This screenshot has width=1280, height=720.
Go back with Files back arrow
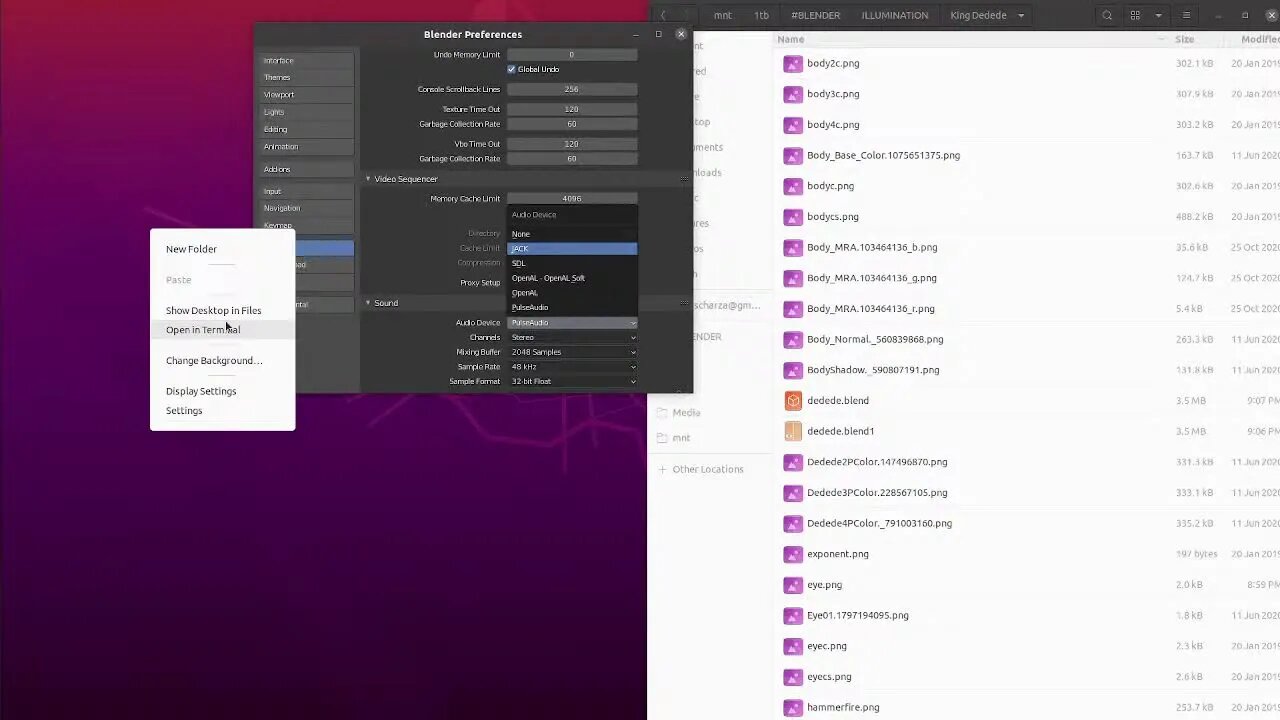click(x=663, y=15)
